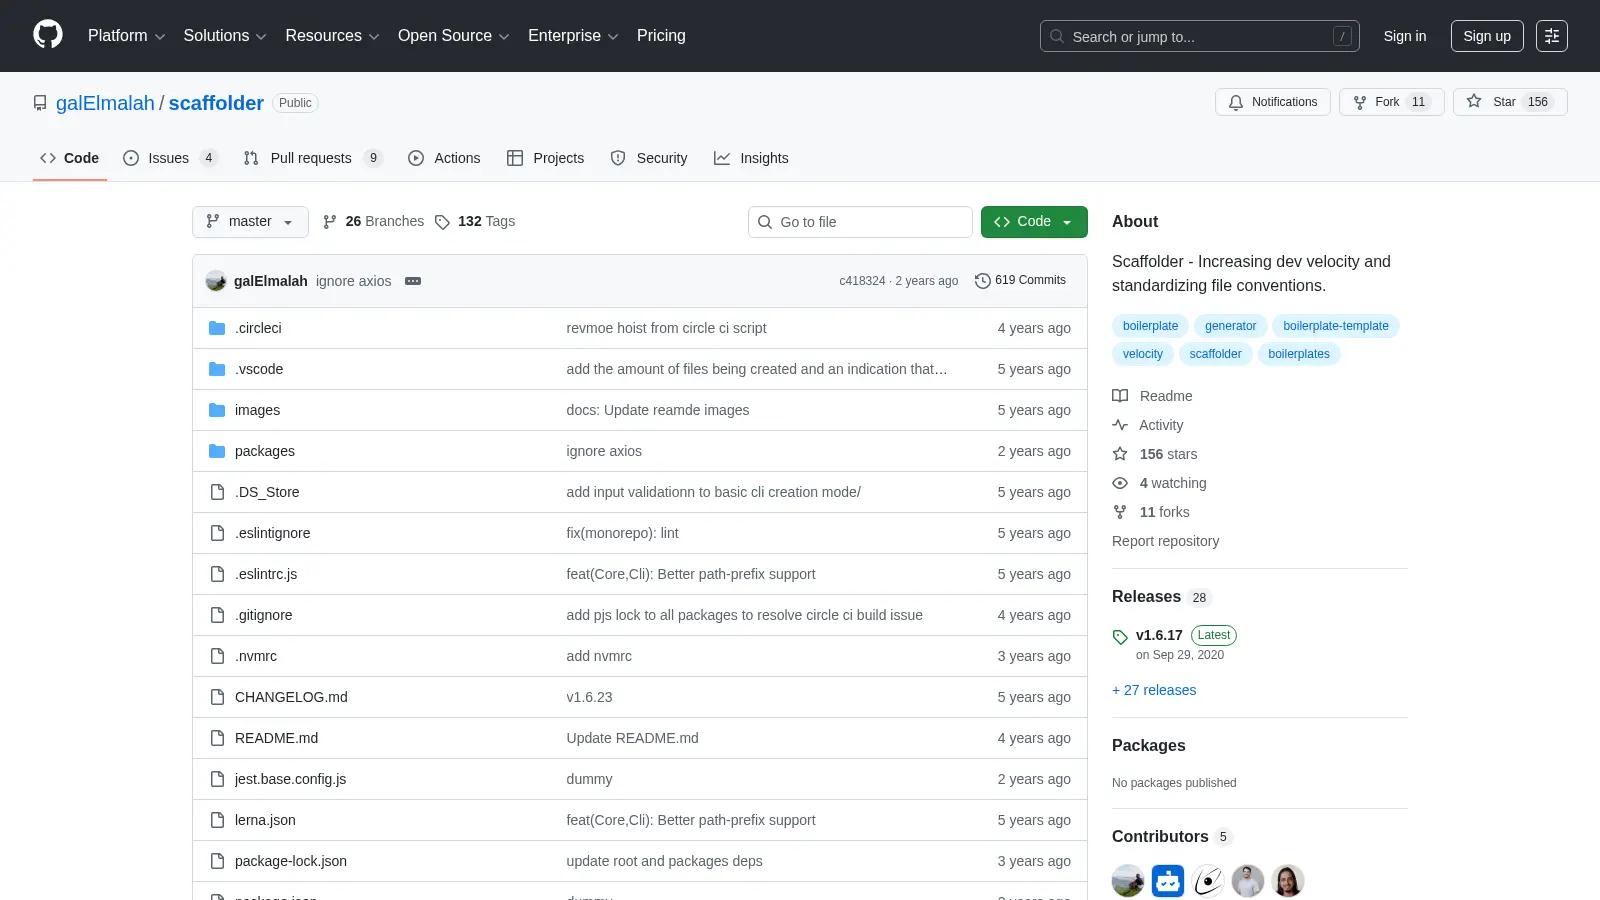Open the scaffolder repository name link
The height and width of the screenshot is (900, 1600).
tap(216, 103)
